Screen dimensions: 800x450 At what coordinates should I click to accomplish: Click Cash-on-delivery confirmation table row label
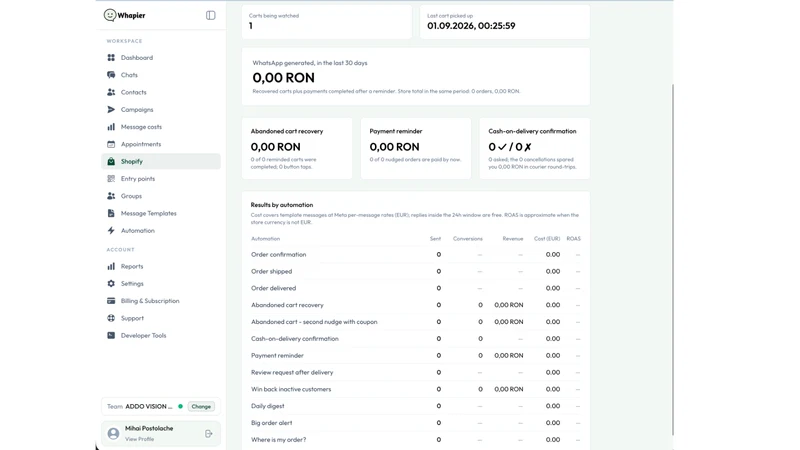click(x=295, y=339)
